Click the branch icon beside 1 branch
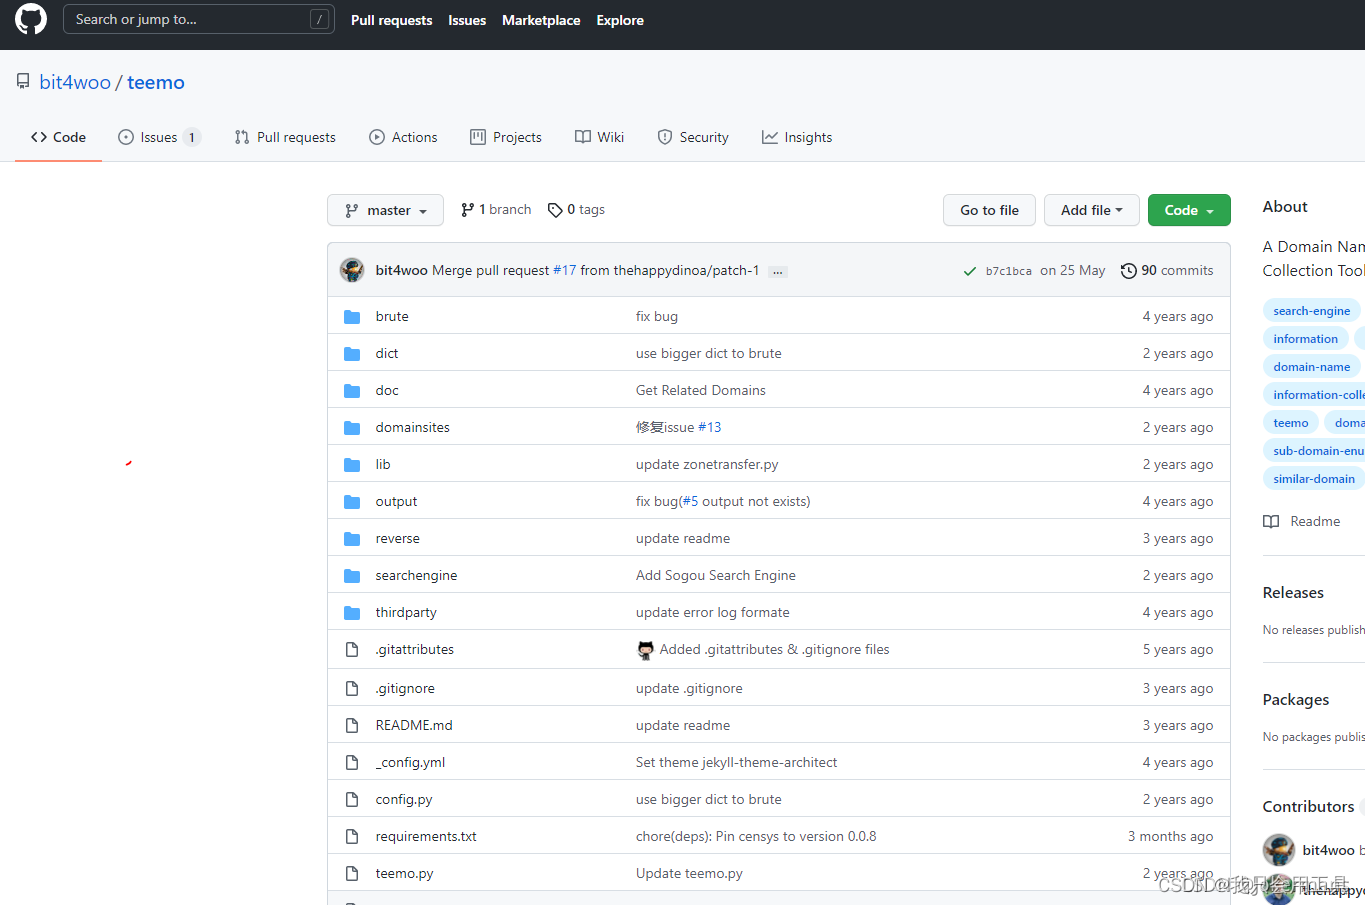 coord(467,210)
